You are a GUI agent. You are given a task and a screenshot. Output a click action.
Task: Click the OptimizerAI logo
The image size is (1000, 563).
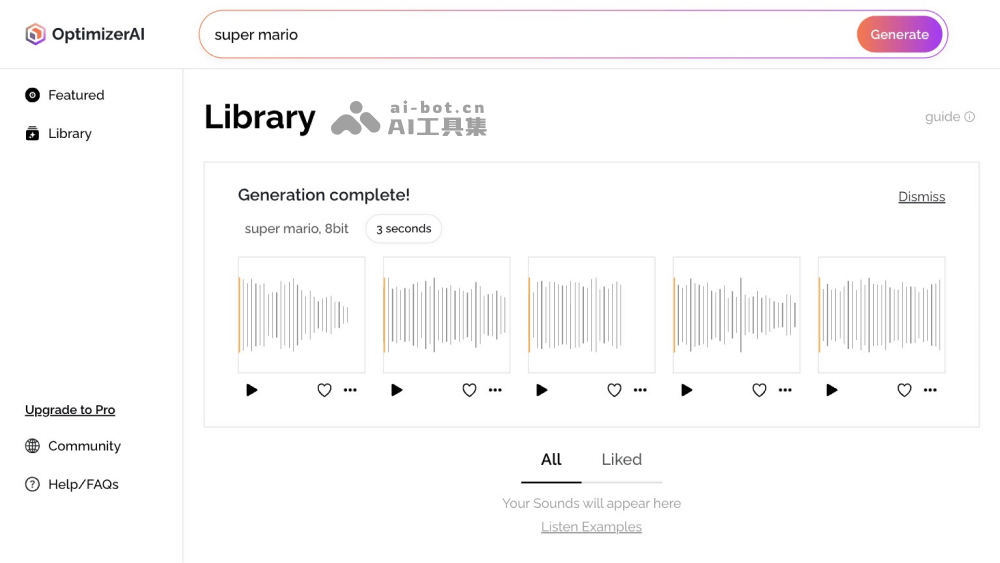[x=85, y=34]
